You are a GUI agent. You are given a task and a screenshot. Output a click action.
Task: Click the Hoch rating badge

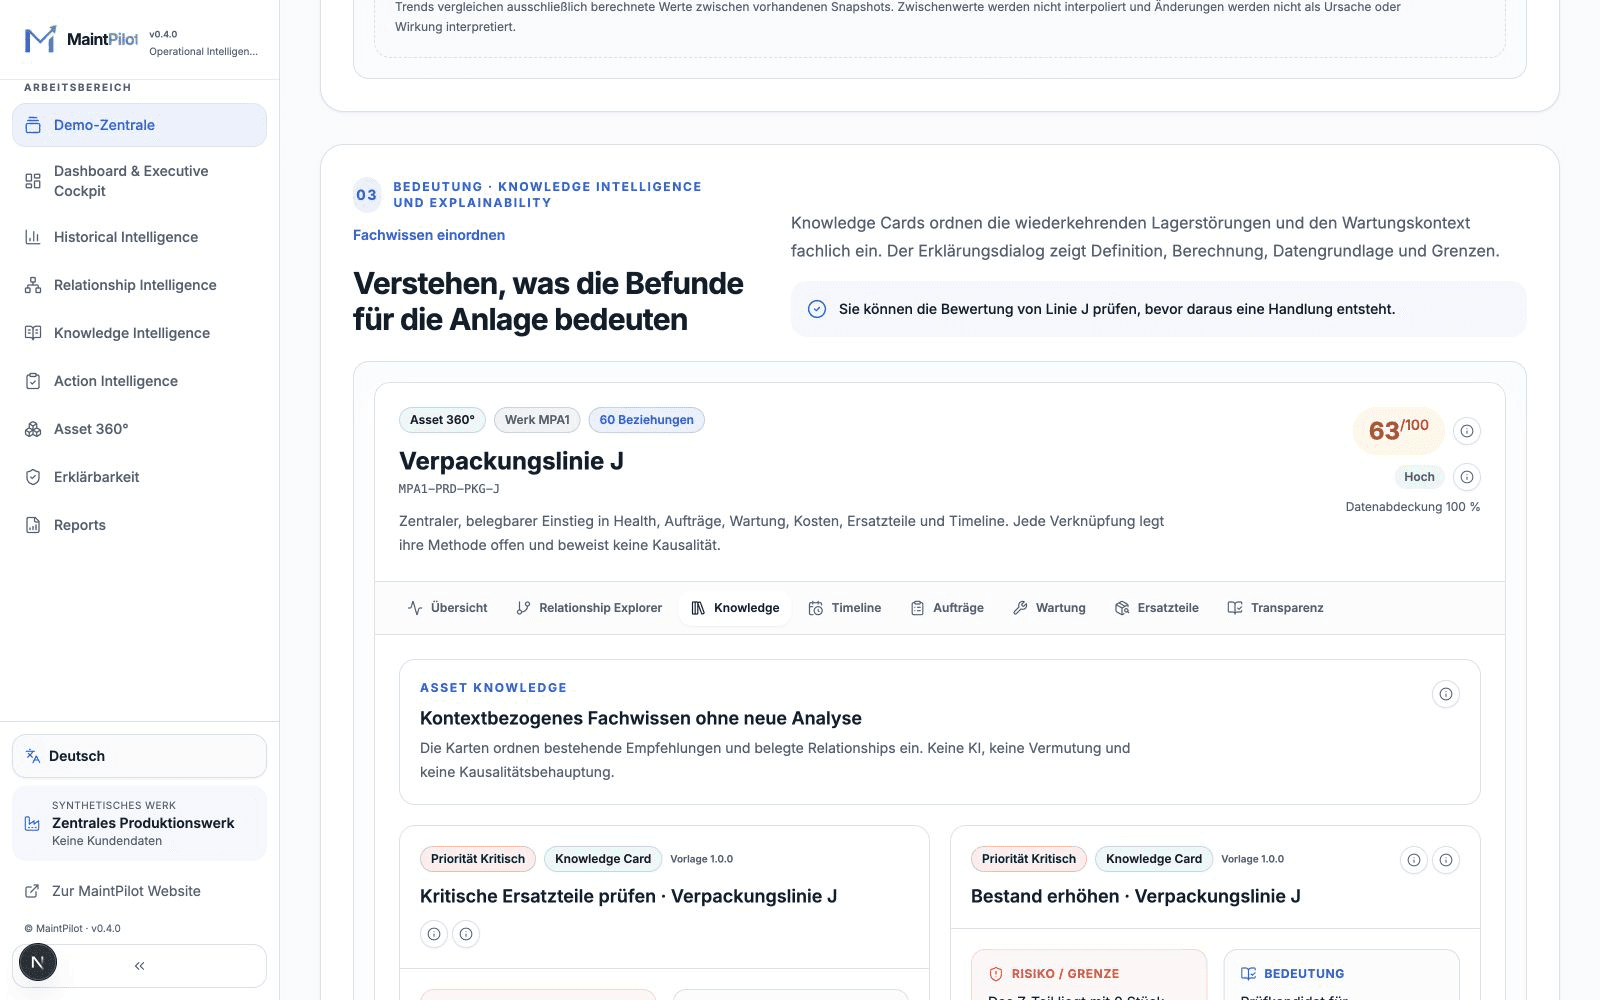[1419, 477]
